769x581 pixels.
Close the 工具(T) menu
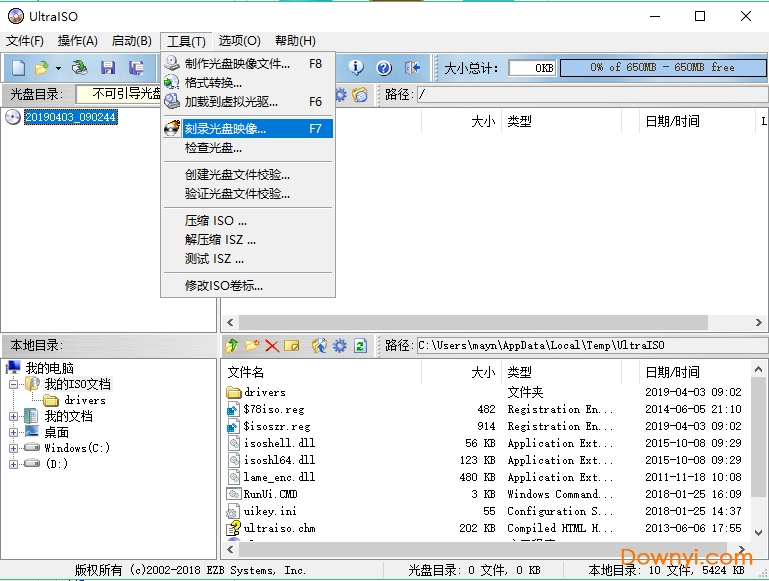pyautogui.click(x=186, y=41)
